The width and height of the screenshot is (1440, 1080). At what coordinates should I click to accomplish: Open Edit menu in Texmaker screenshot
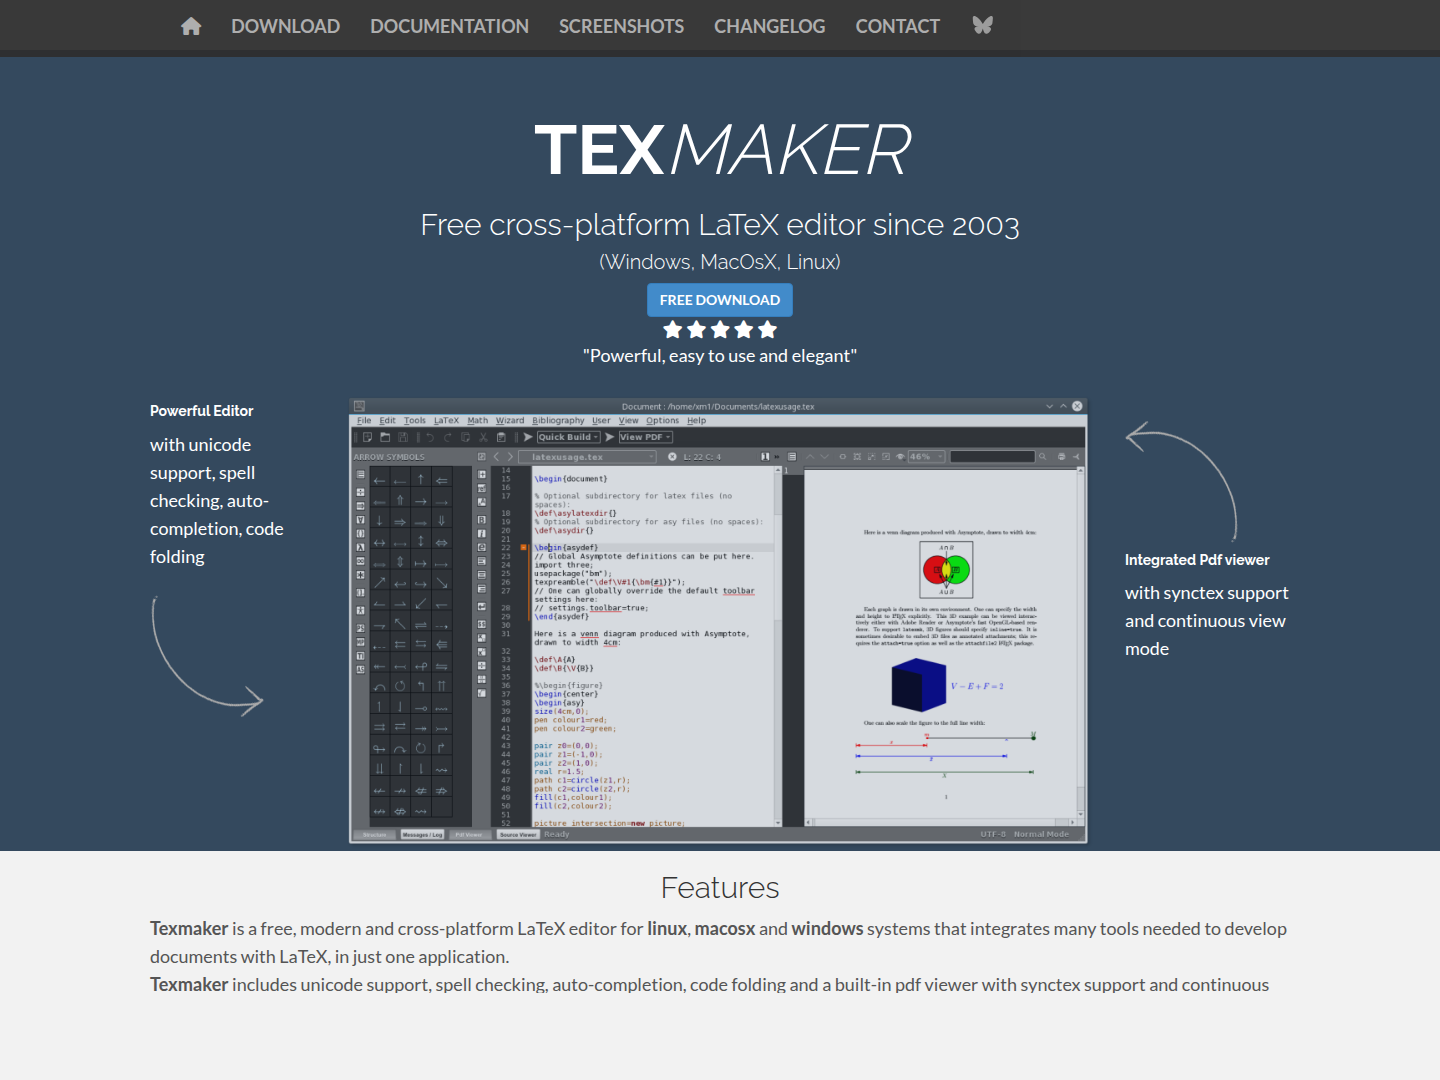[387, 421]
